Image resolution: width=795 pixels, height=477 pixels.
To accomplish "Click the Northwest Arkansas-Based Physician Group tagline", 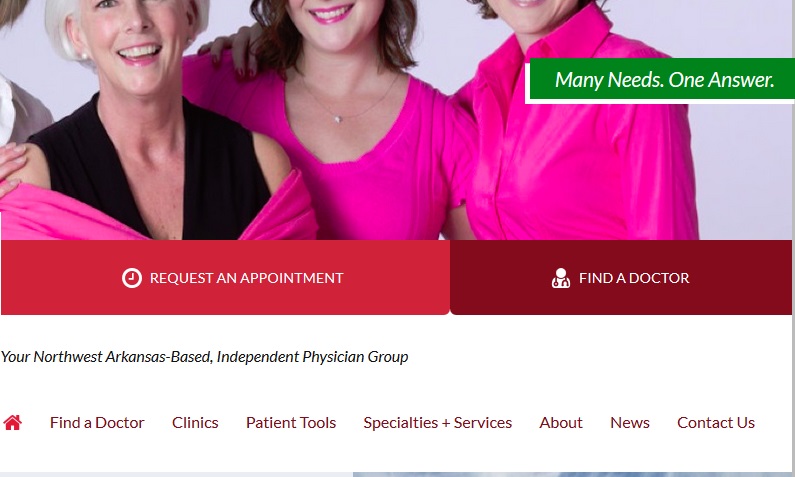I will (x=204, y=356).
